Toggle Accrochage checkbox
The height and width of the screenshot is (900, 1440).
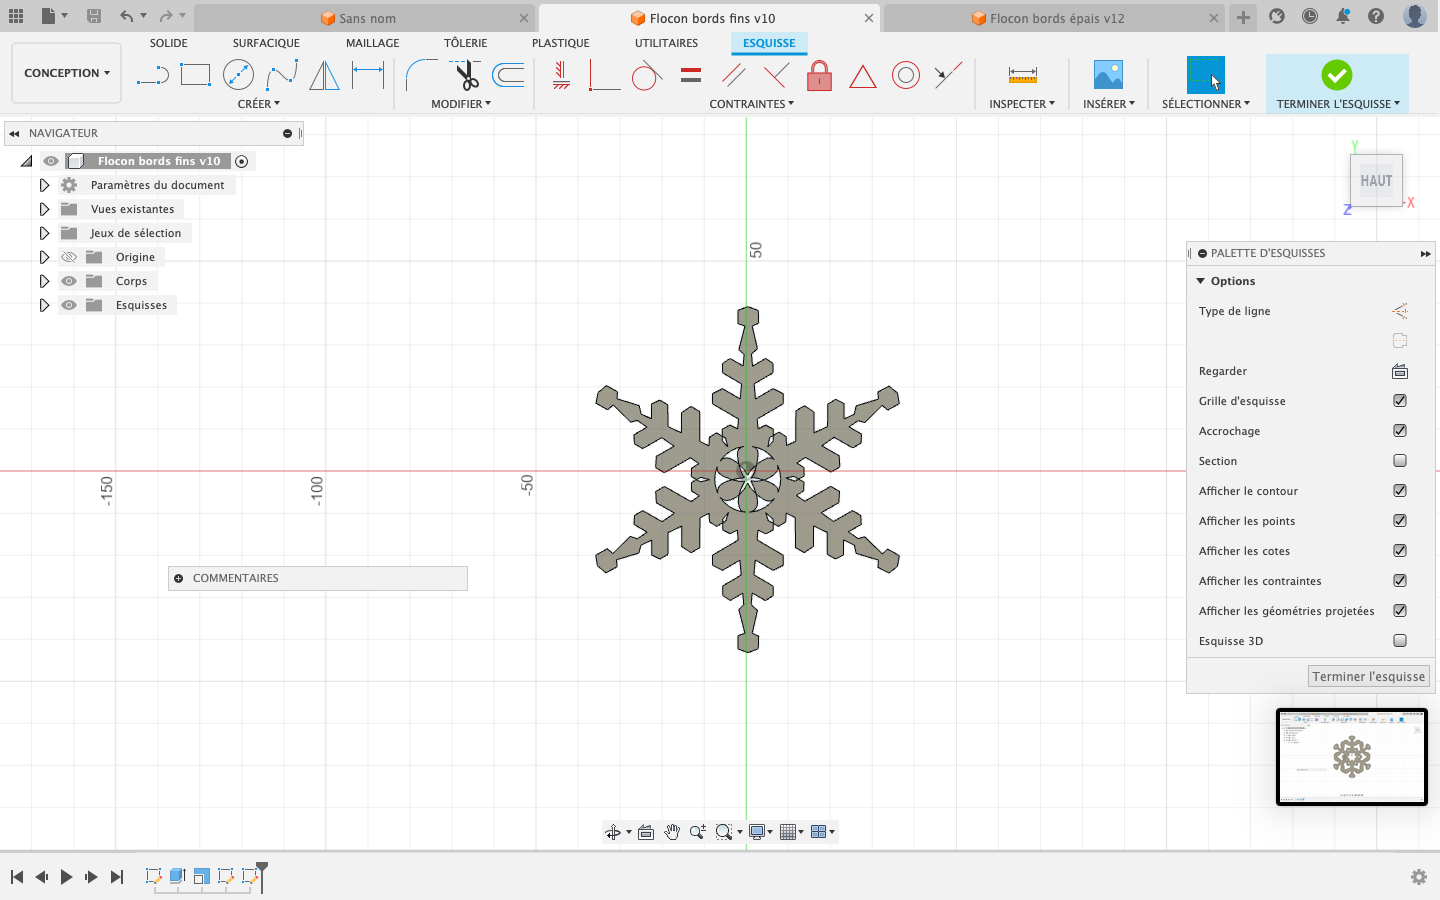click(1400, 431)
